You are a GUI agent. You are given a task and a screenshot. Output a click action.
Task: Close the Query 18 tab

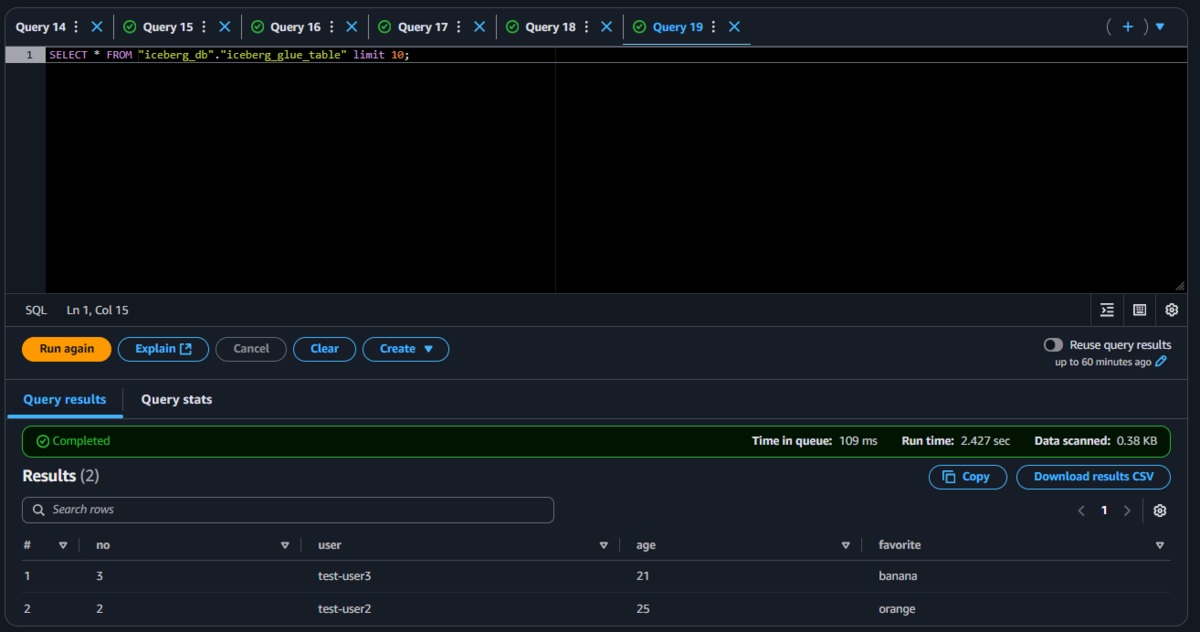pyautogui.click(x=606, y=27)
